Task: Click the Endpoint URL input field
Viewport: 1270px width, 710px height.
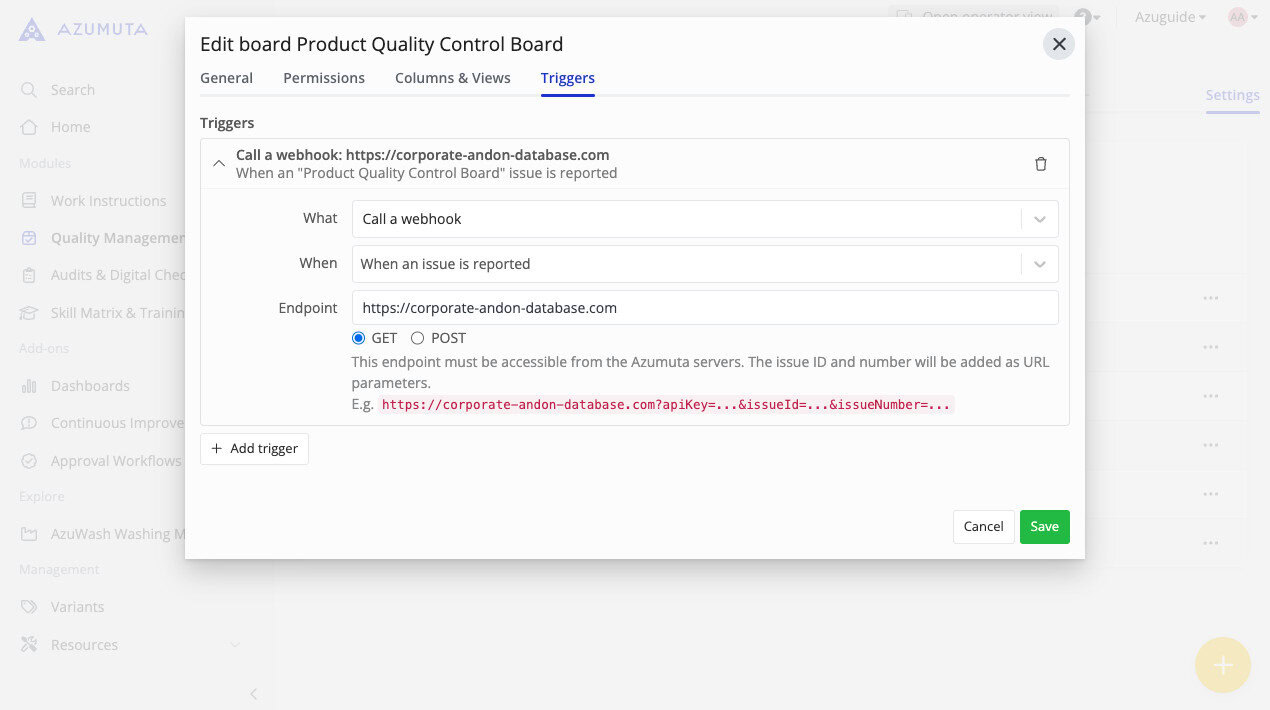Action: (704, 308)
